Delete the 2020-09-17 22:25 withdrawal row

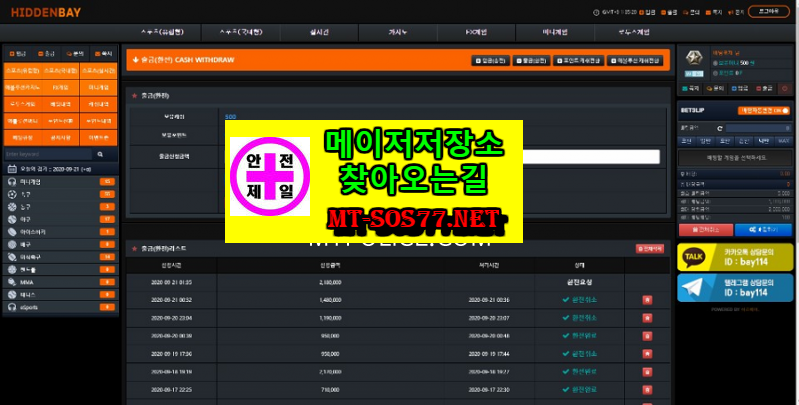[x=647, y=390]
